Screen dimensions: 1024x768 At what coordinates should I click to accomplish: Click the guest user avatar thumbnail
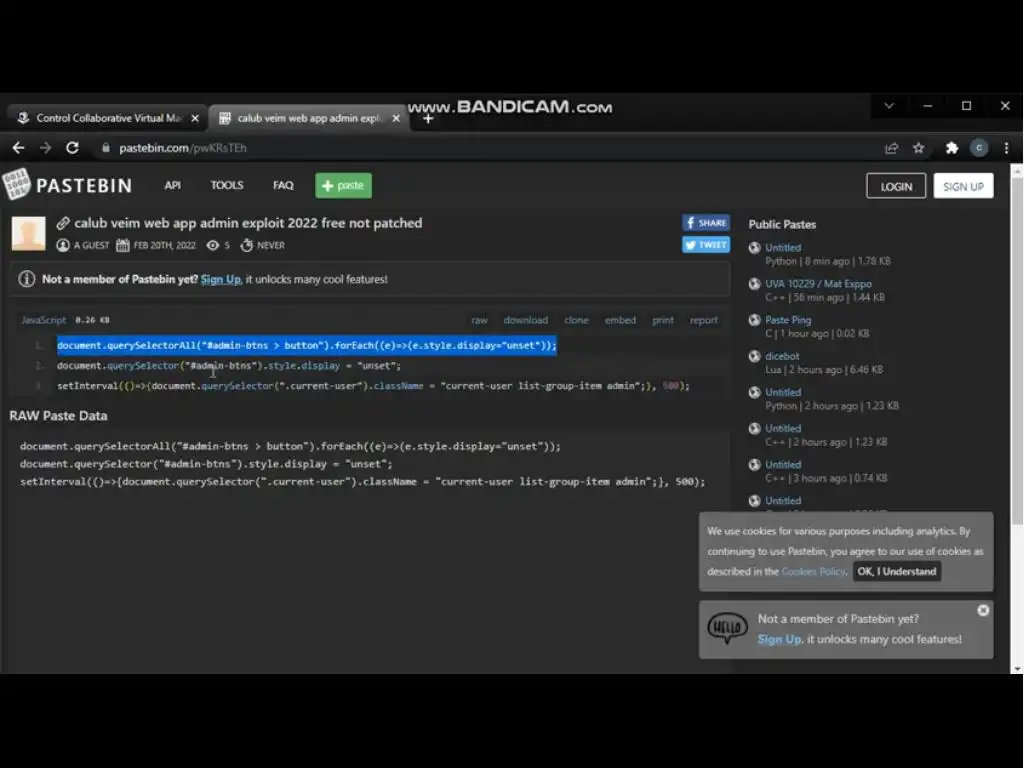click(29, 233)
